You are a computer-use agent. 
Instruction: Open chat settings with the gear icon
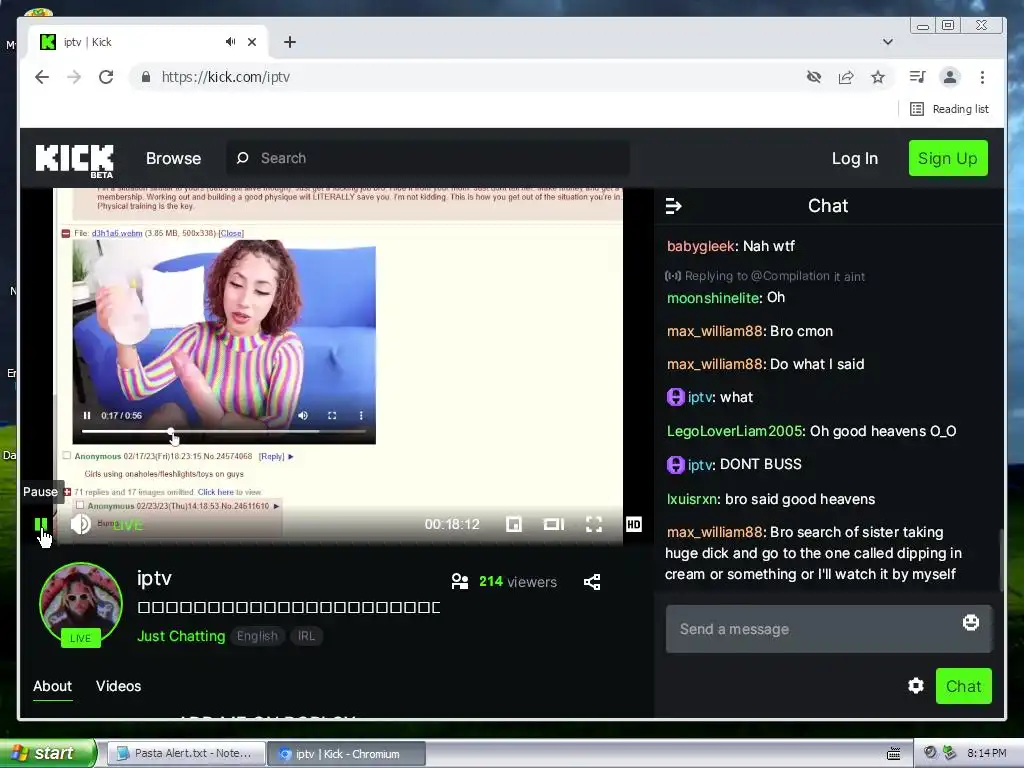click(916, 686)
